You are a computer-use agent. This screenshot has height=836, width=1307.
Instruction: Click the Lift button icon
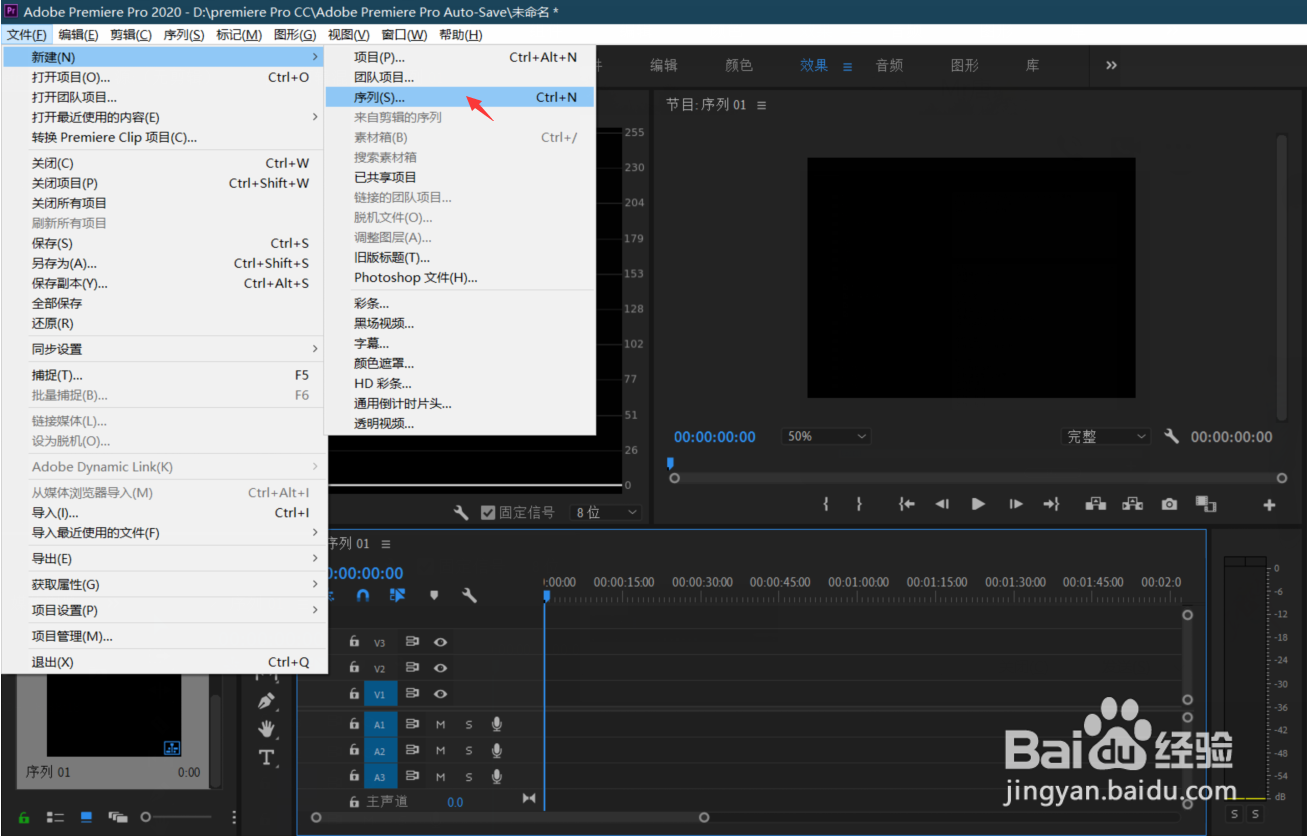tap(1096, 504)
